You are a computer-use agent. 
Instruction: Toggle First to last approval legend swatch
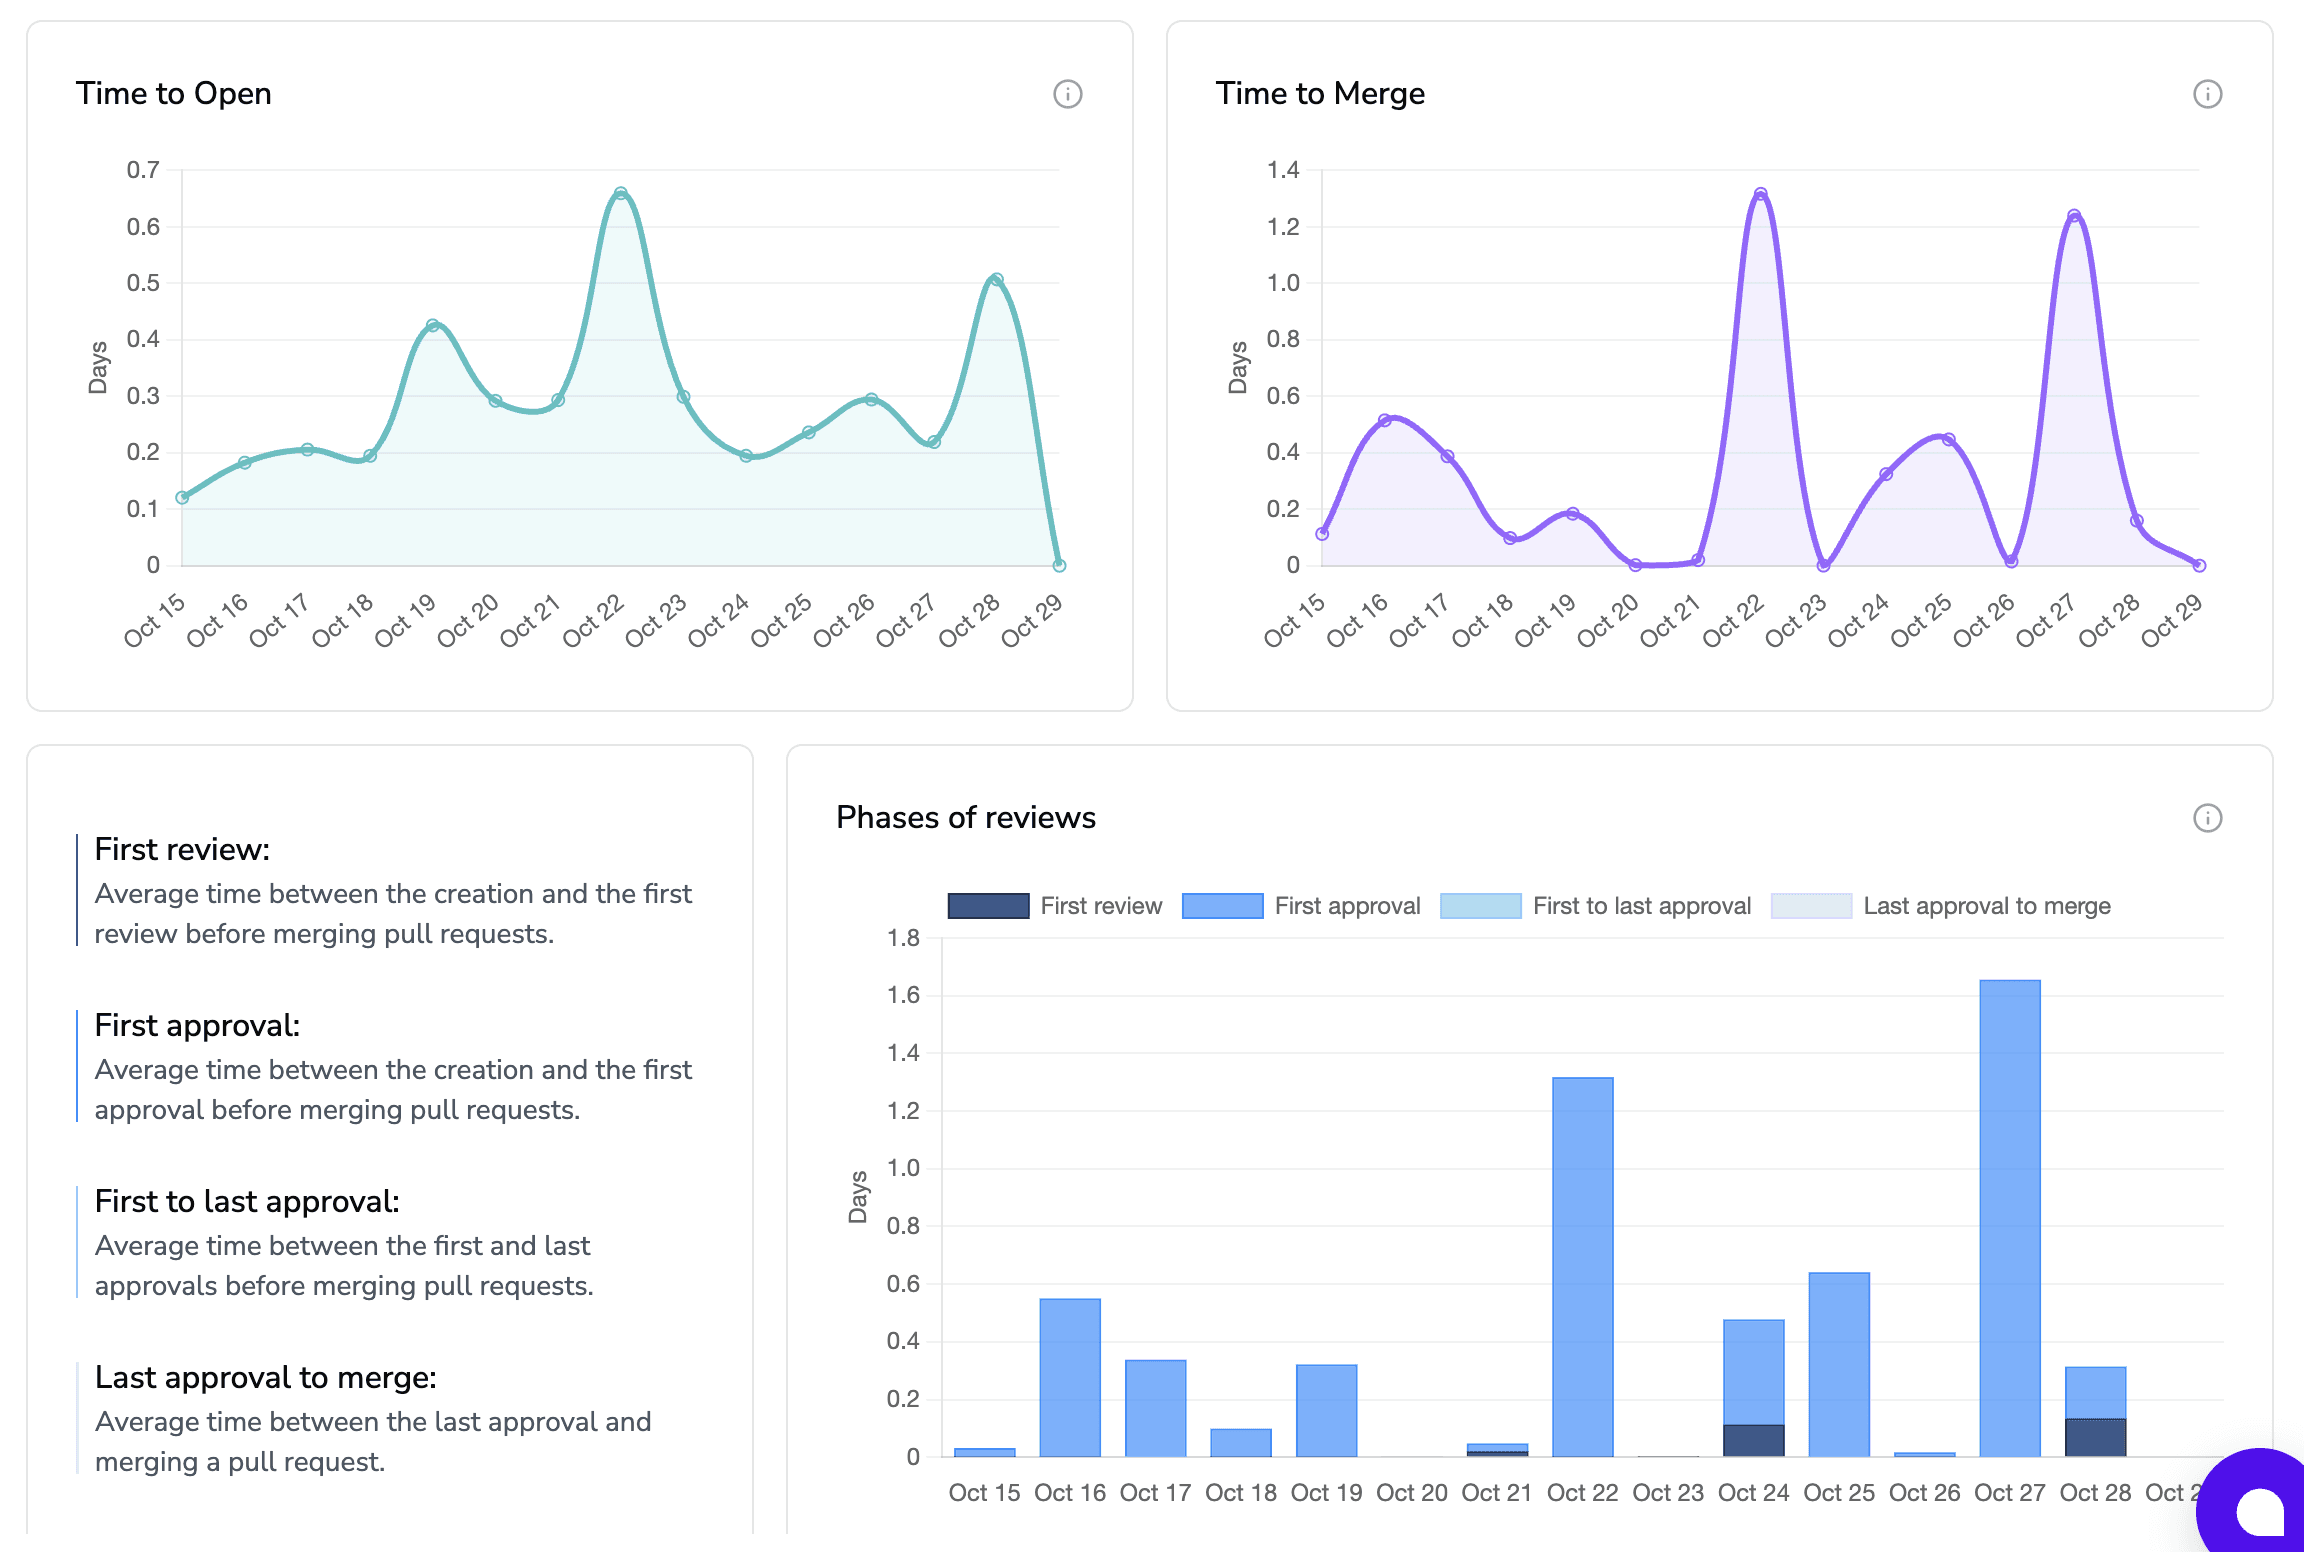1480,906
